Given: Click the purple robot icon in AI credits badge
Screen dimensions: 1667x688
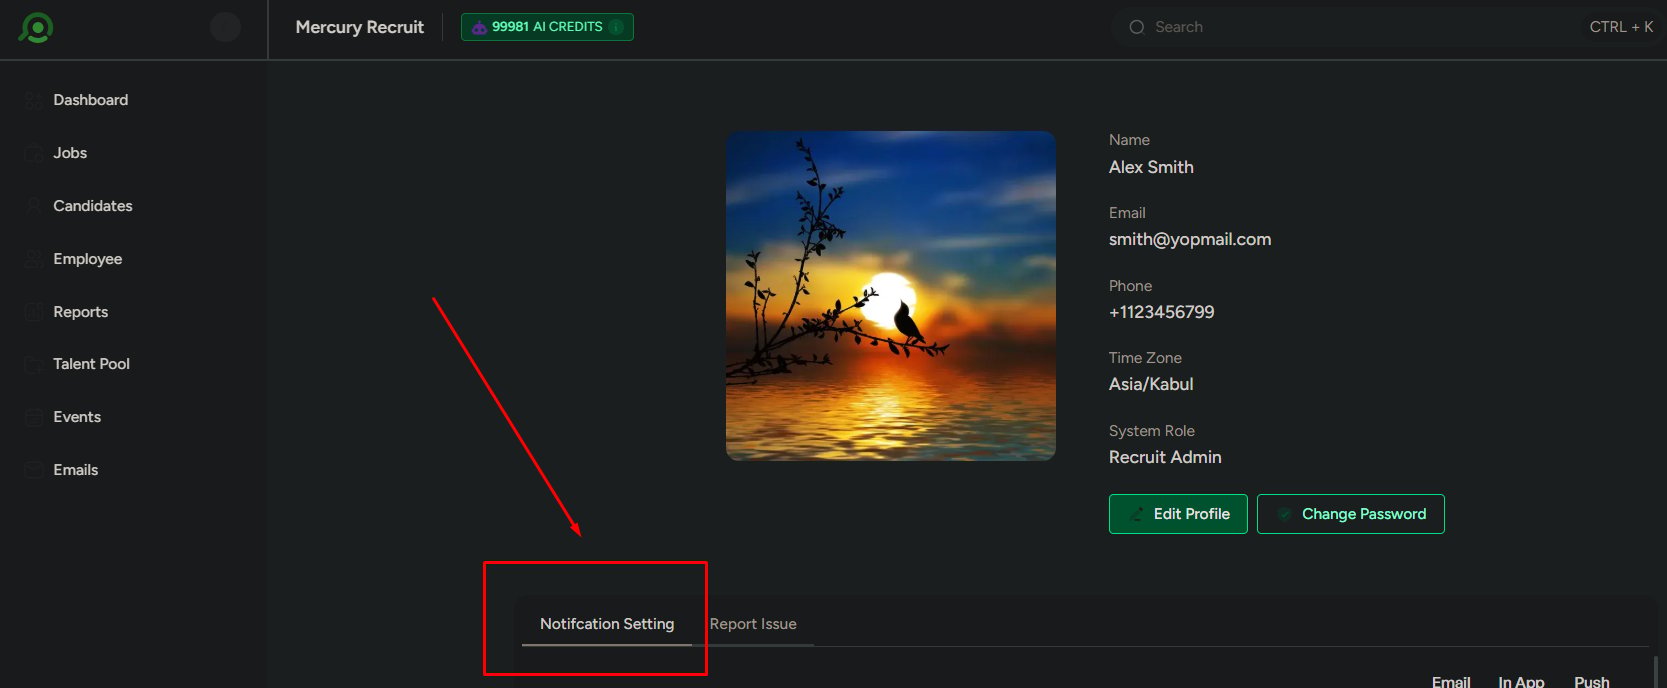Looking at the screenshot, I should (479, 27).
